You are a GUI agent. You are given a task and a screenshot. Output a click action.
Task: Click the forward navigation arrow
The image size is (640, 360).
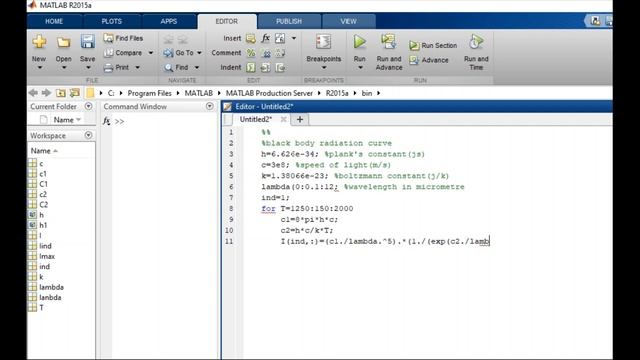click(46, 93)
